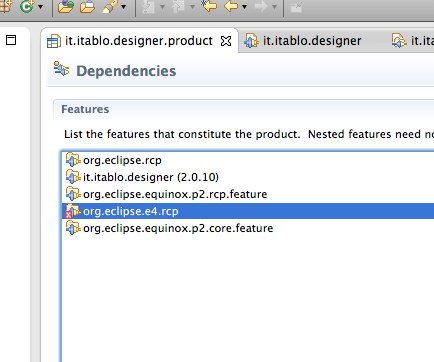Click the Dependencies header icon
This screenshot has width=434, height=362.
(x=61, y=69)
